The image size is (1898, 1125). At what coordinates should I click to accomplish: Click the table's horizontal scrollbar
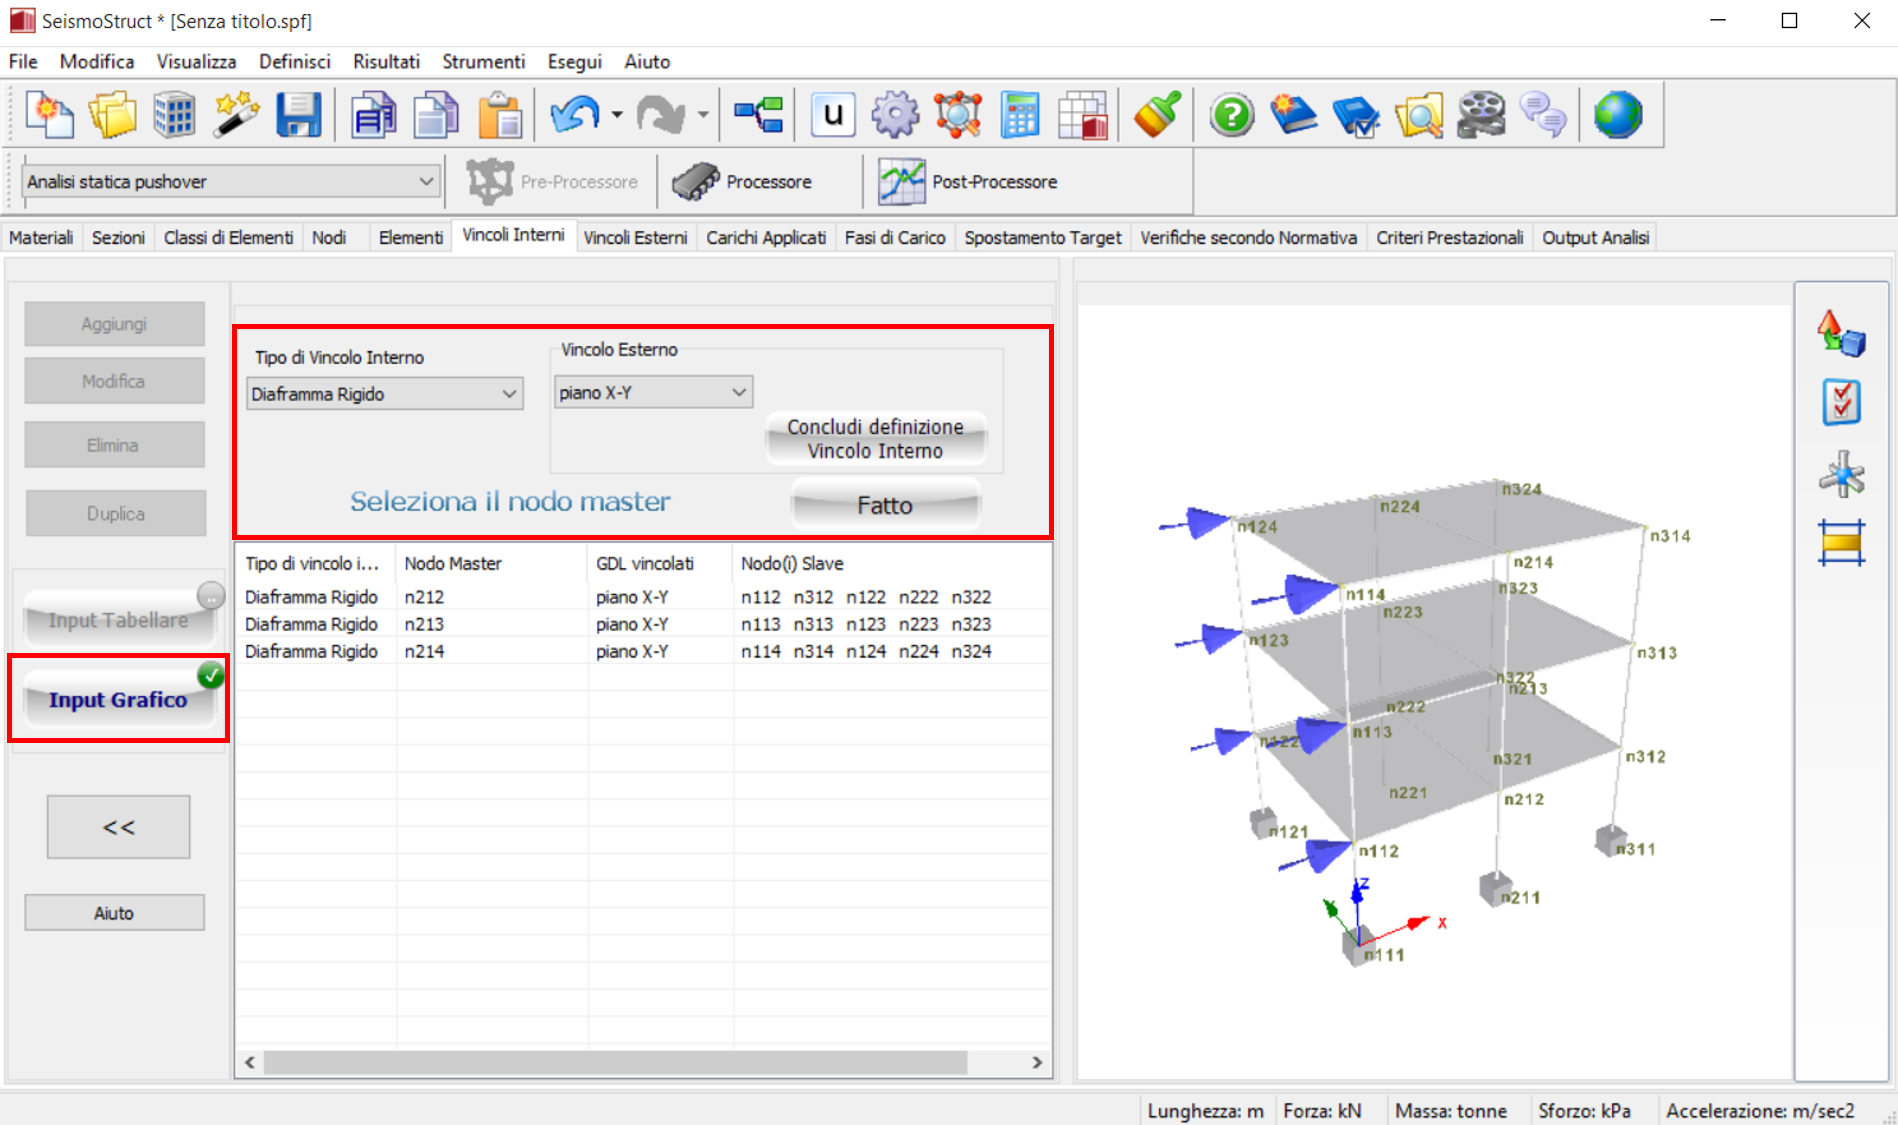(615, 1062)
